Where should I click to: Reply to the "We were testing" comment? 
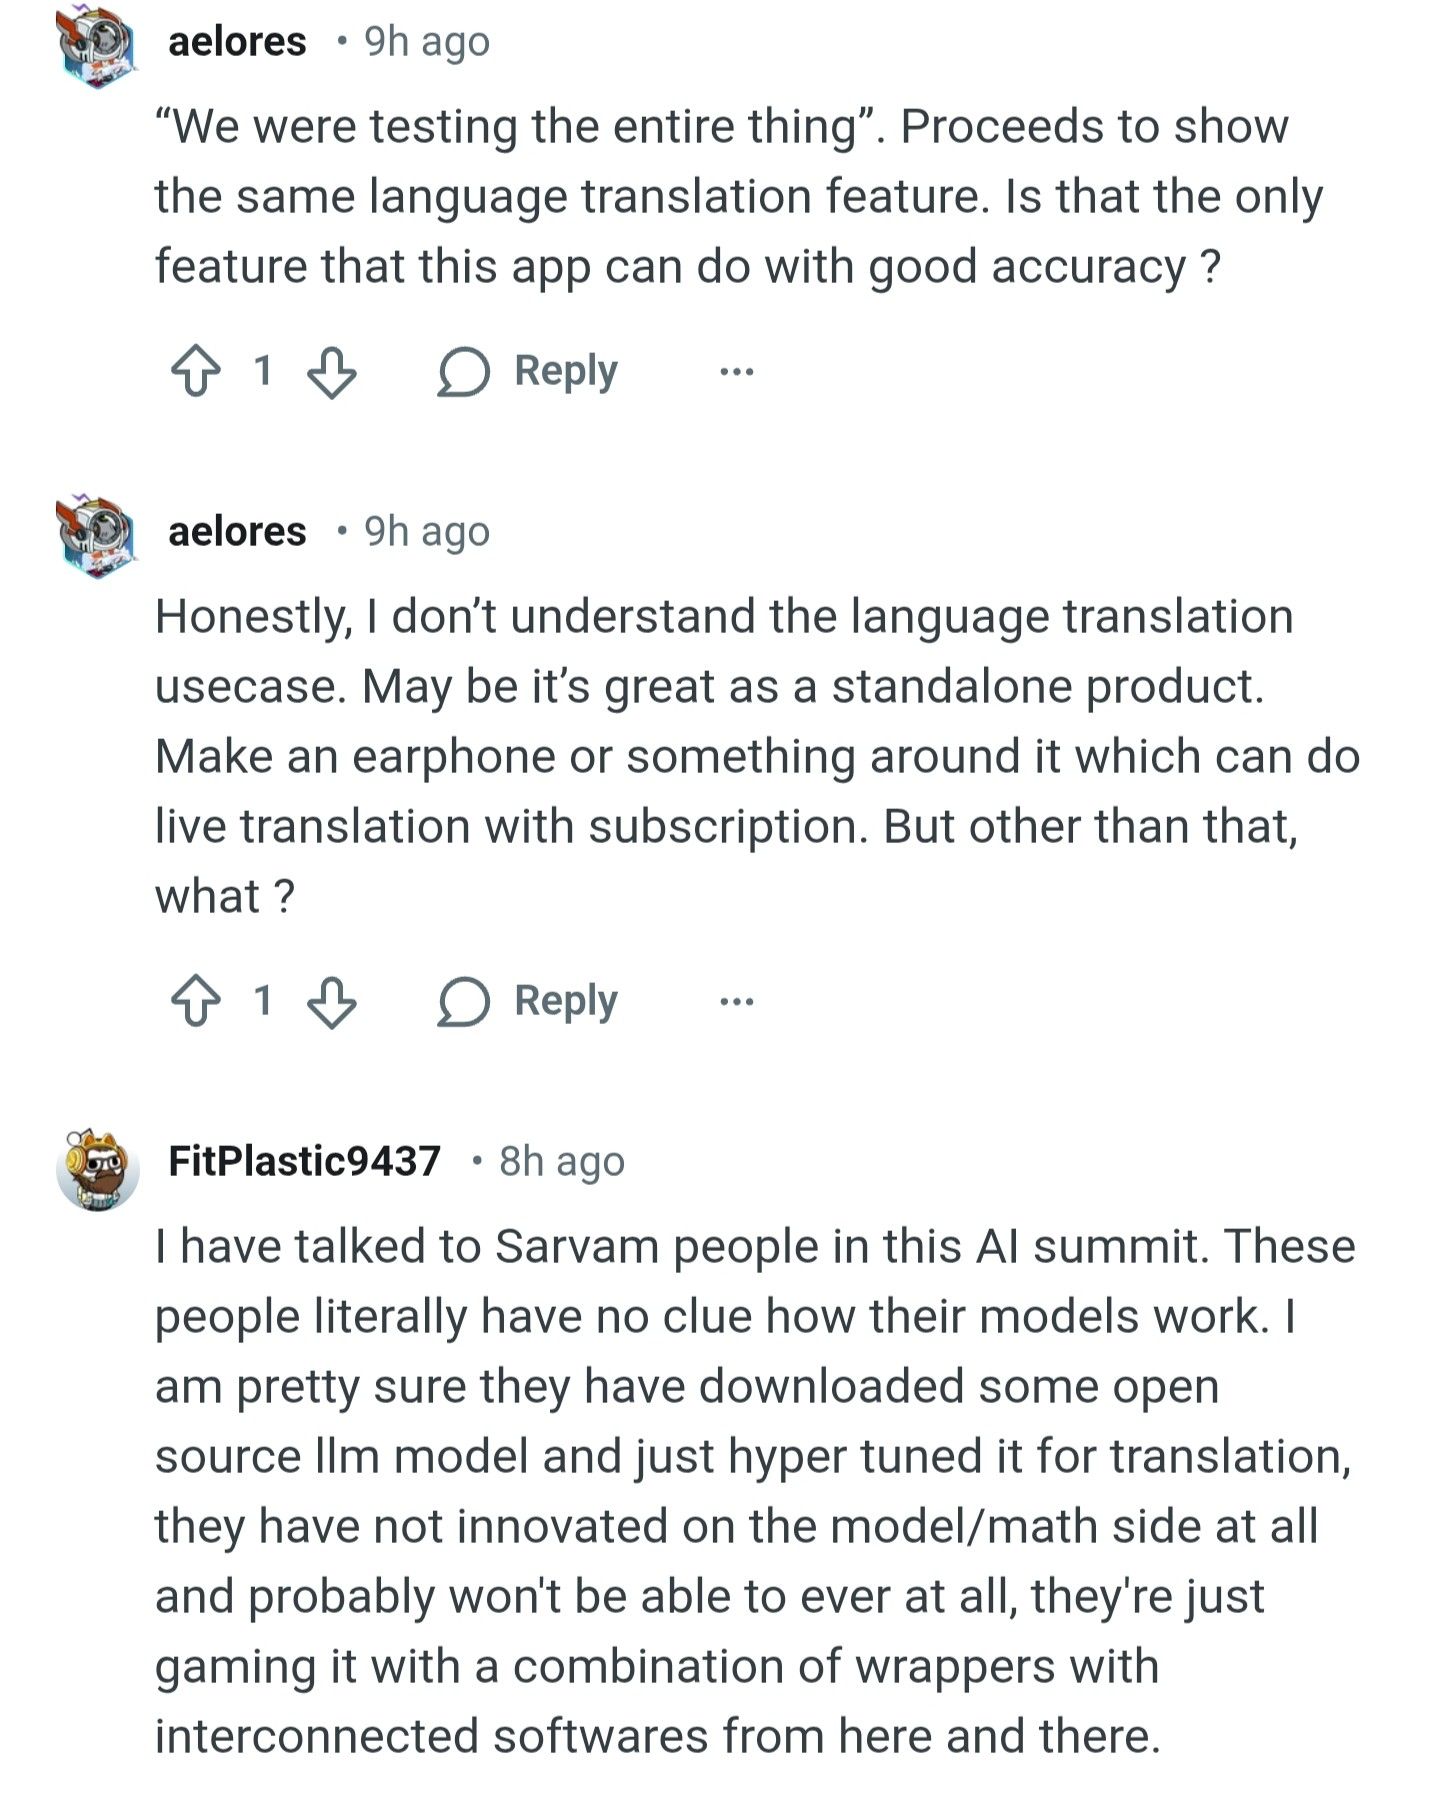(x=528, y=371)
